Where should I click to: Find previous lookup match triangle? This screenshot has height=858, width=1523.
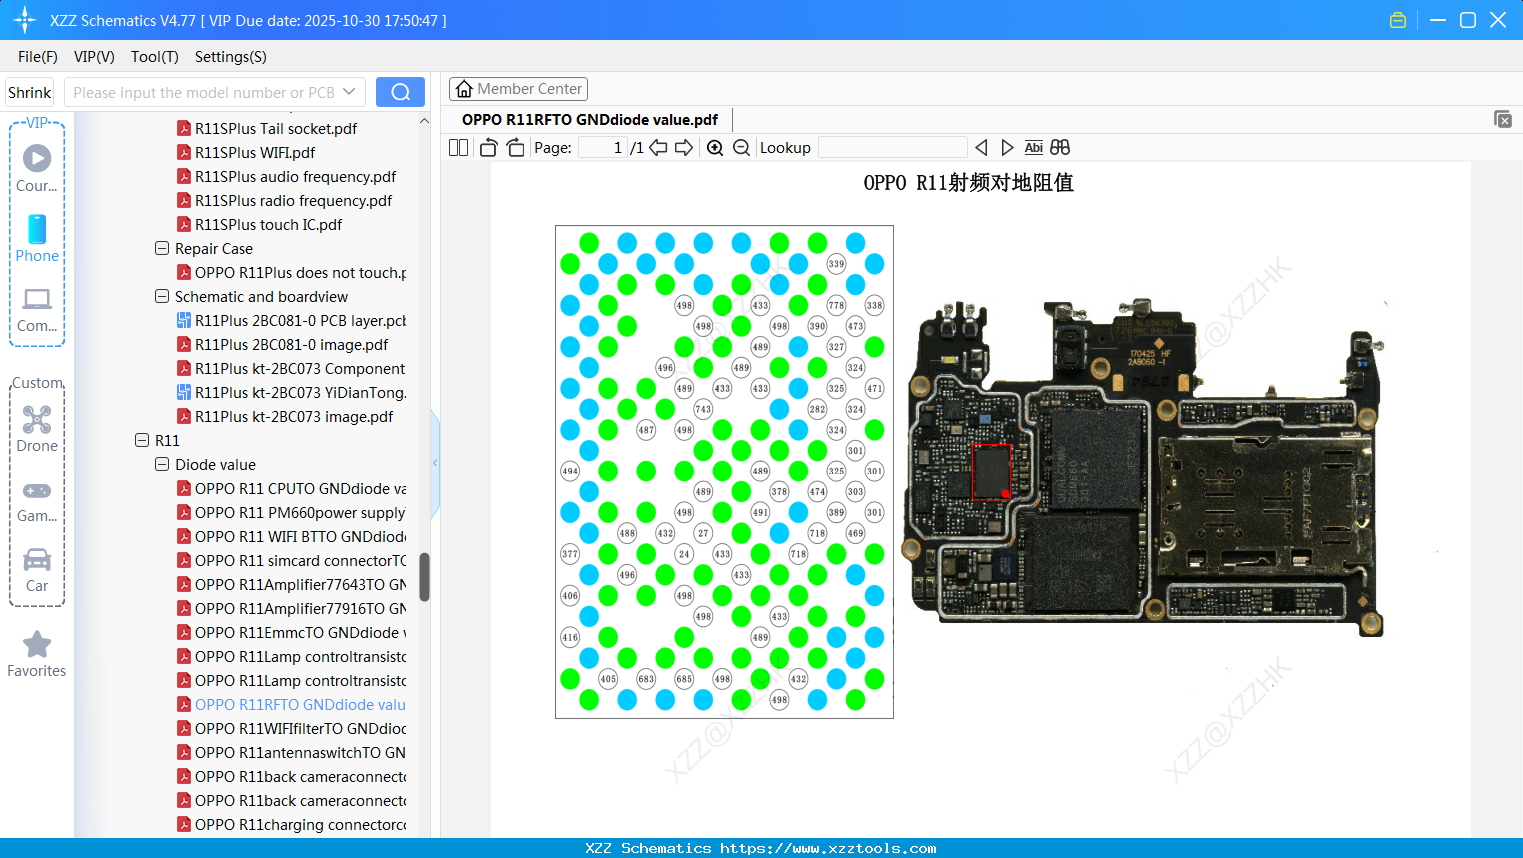(981, 147)
